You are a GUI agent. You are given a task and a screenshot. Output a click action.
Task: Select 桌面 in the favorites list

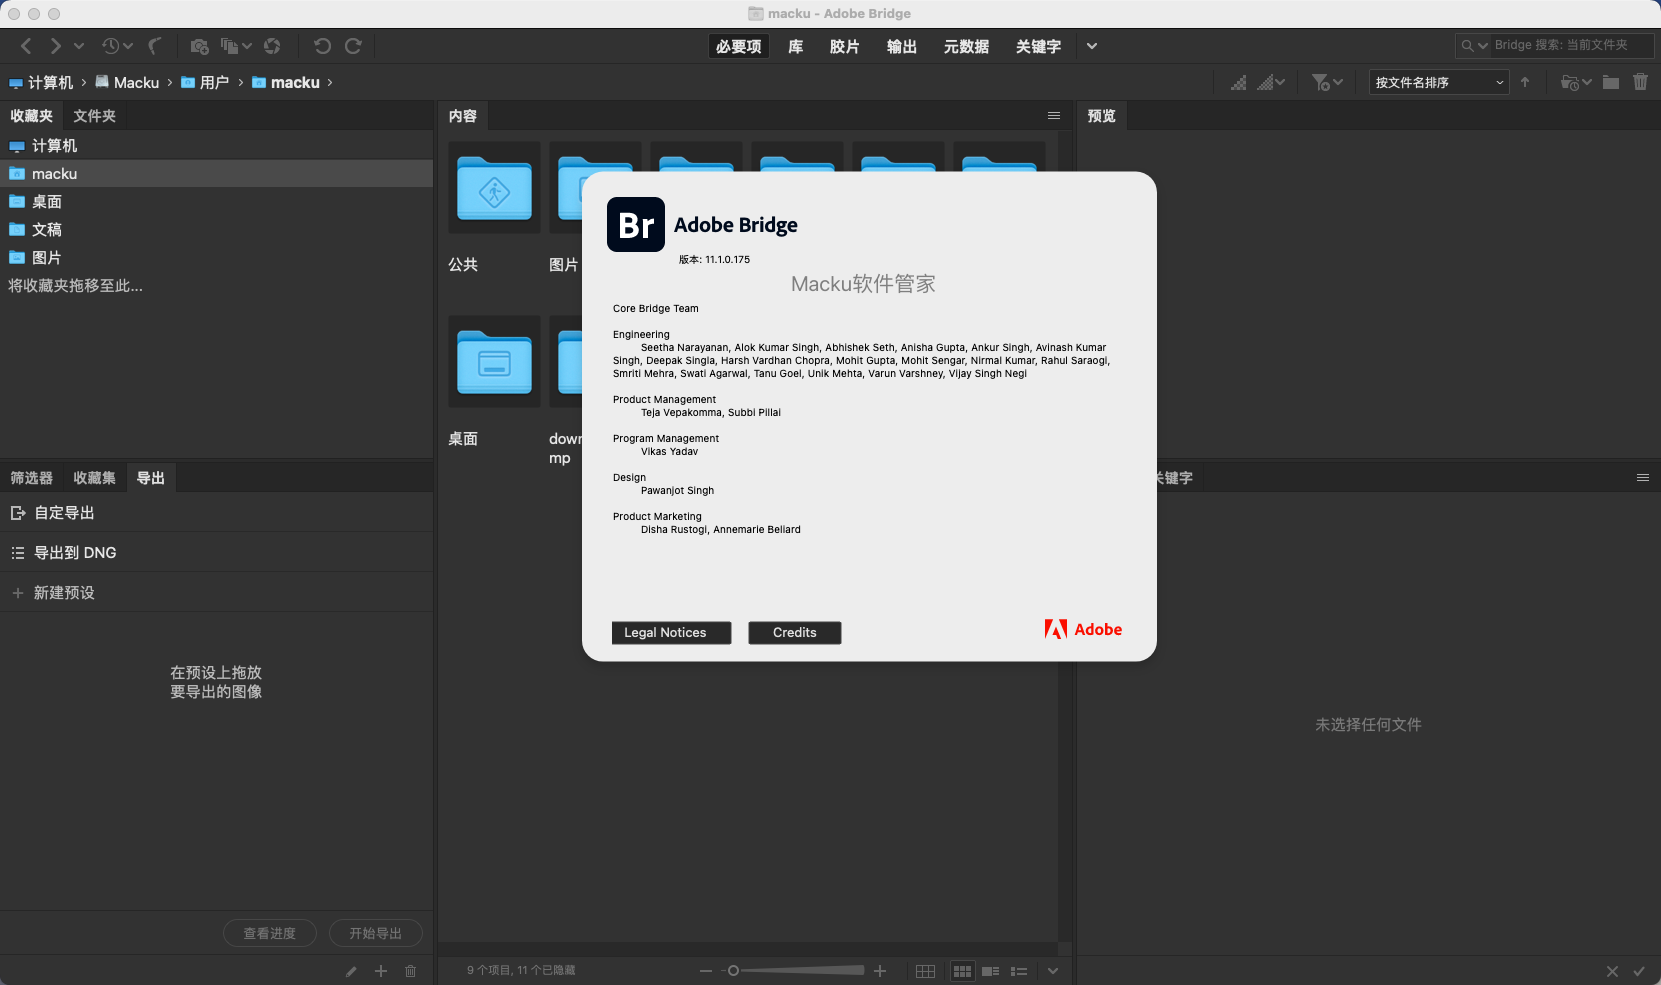(216, 201)
